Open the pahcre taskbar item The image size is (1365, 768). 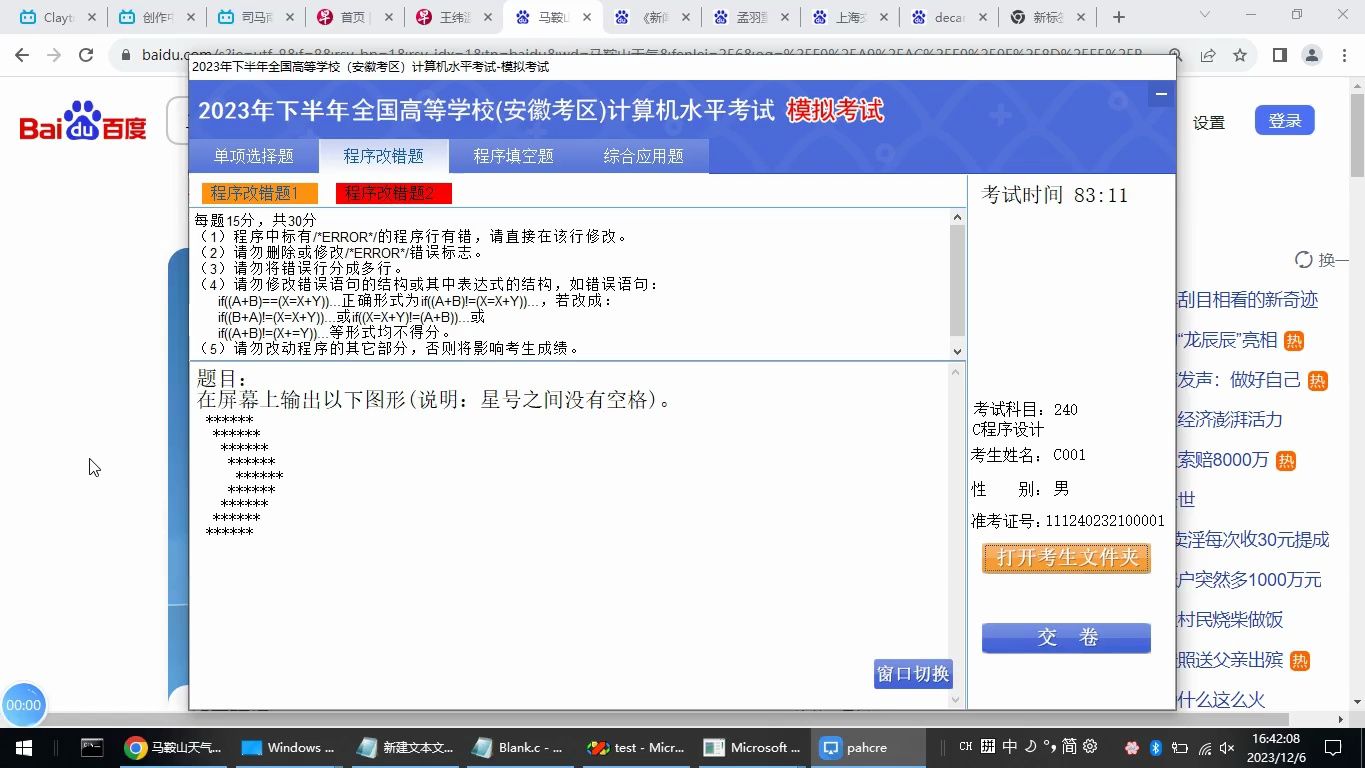870,747
